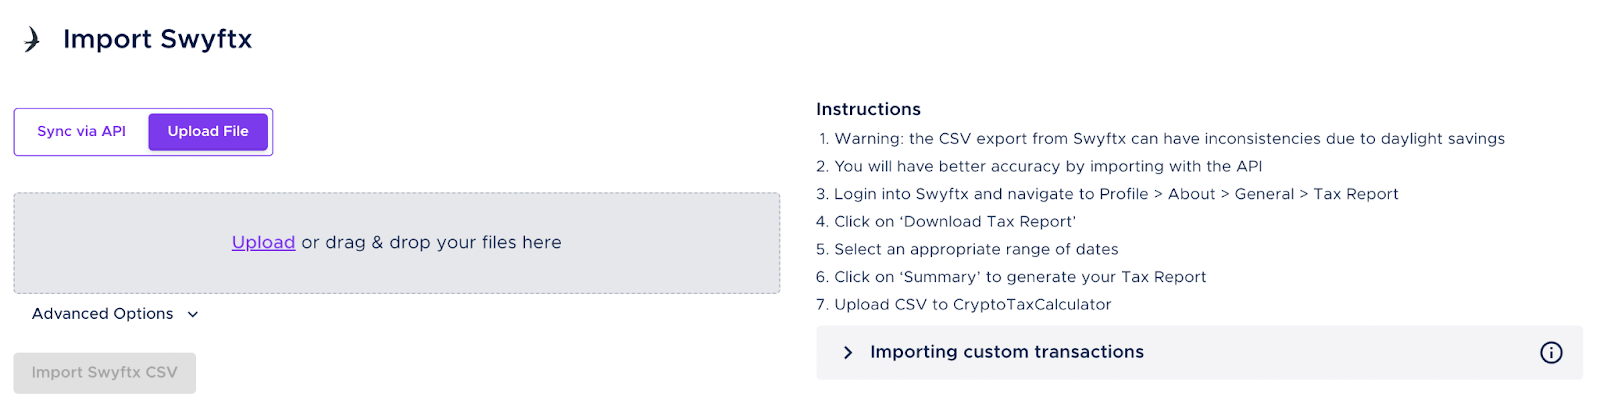Viewport: 1600px width, 412px height.
Task: Switch to Sync via API mode
Action: tap(82, 131)
